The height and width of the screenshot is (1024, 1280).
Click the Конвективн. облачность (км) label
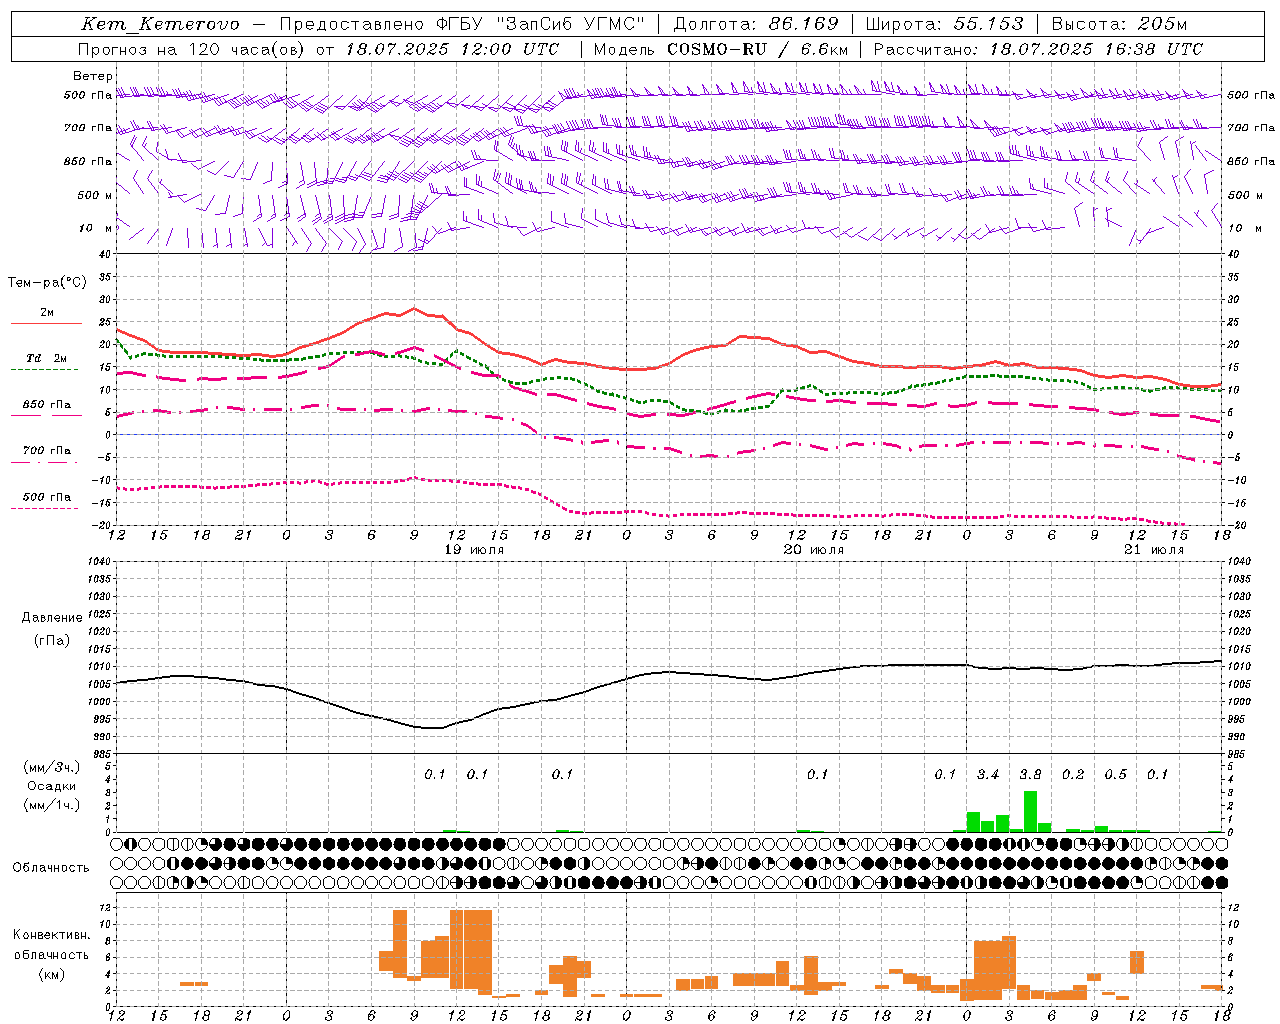(x=52, y=955)
